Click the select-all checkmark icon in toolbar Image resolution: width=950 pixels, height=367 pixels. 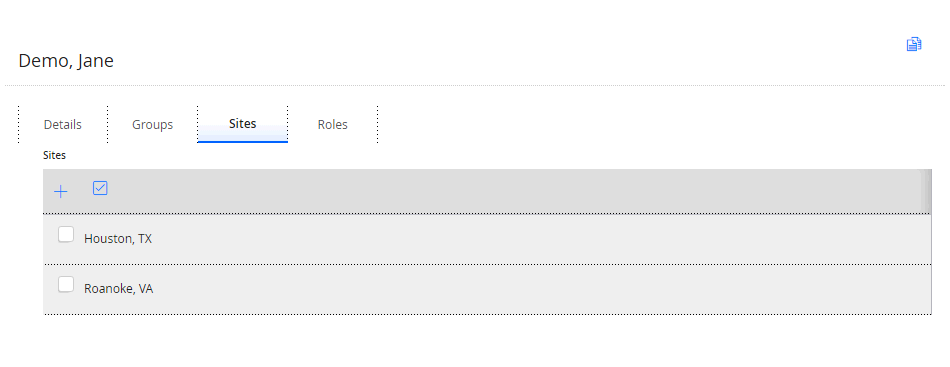100,188
